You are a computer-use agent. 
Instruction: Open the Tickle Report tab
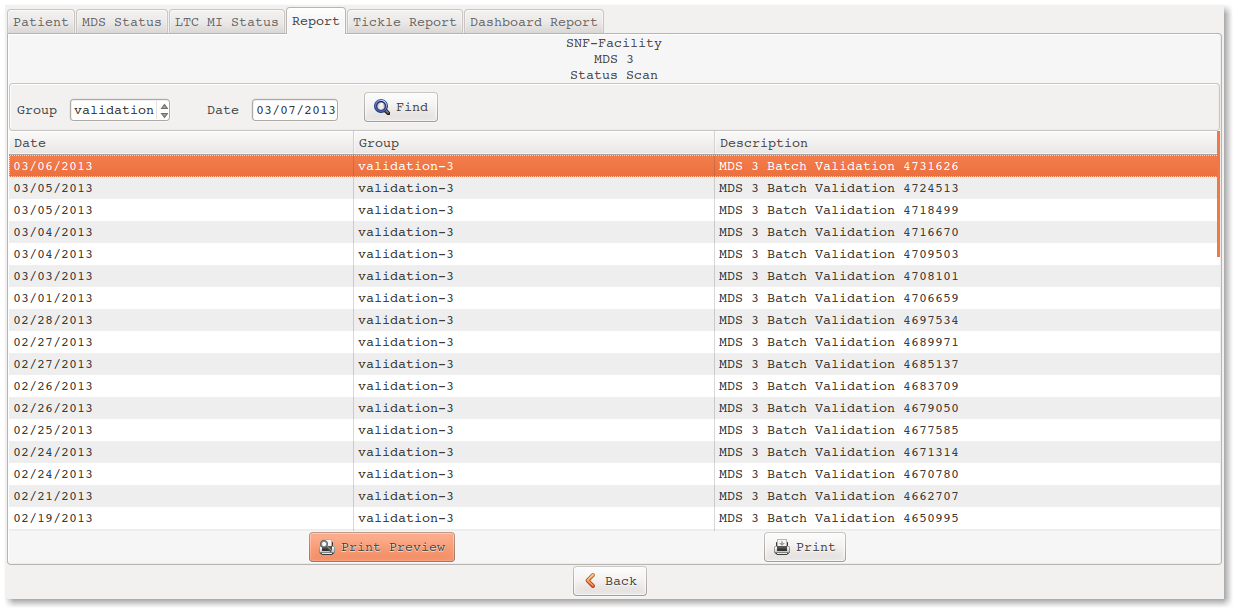(405, 21)
